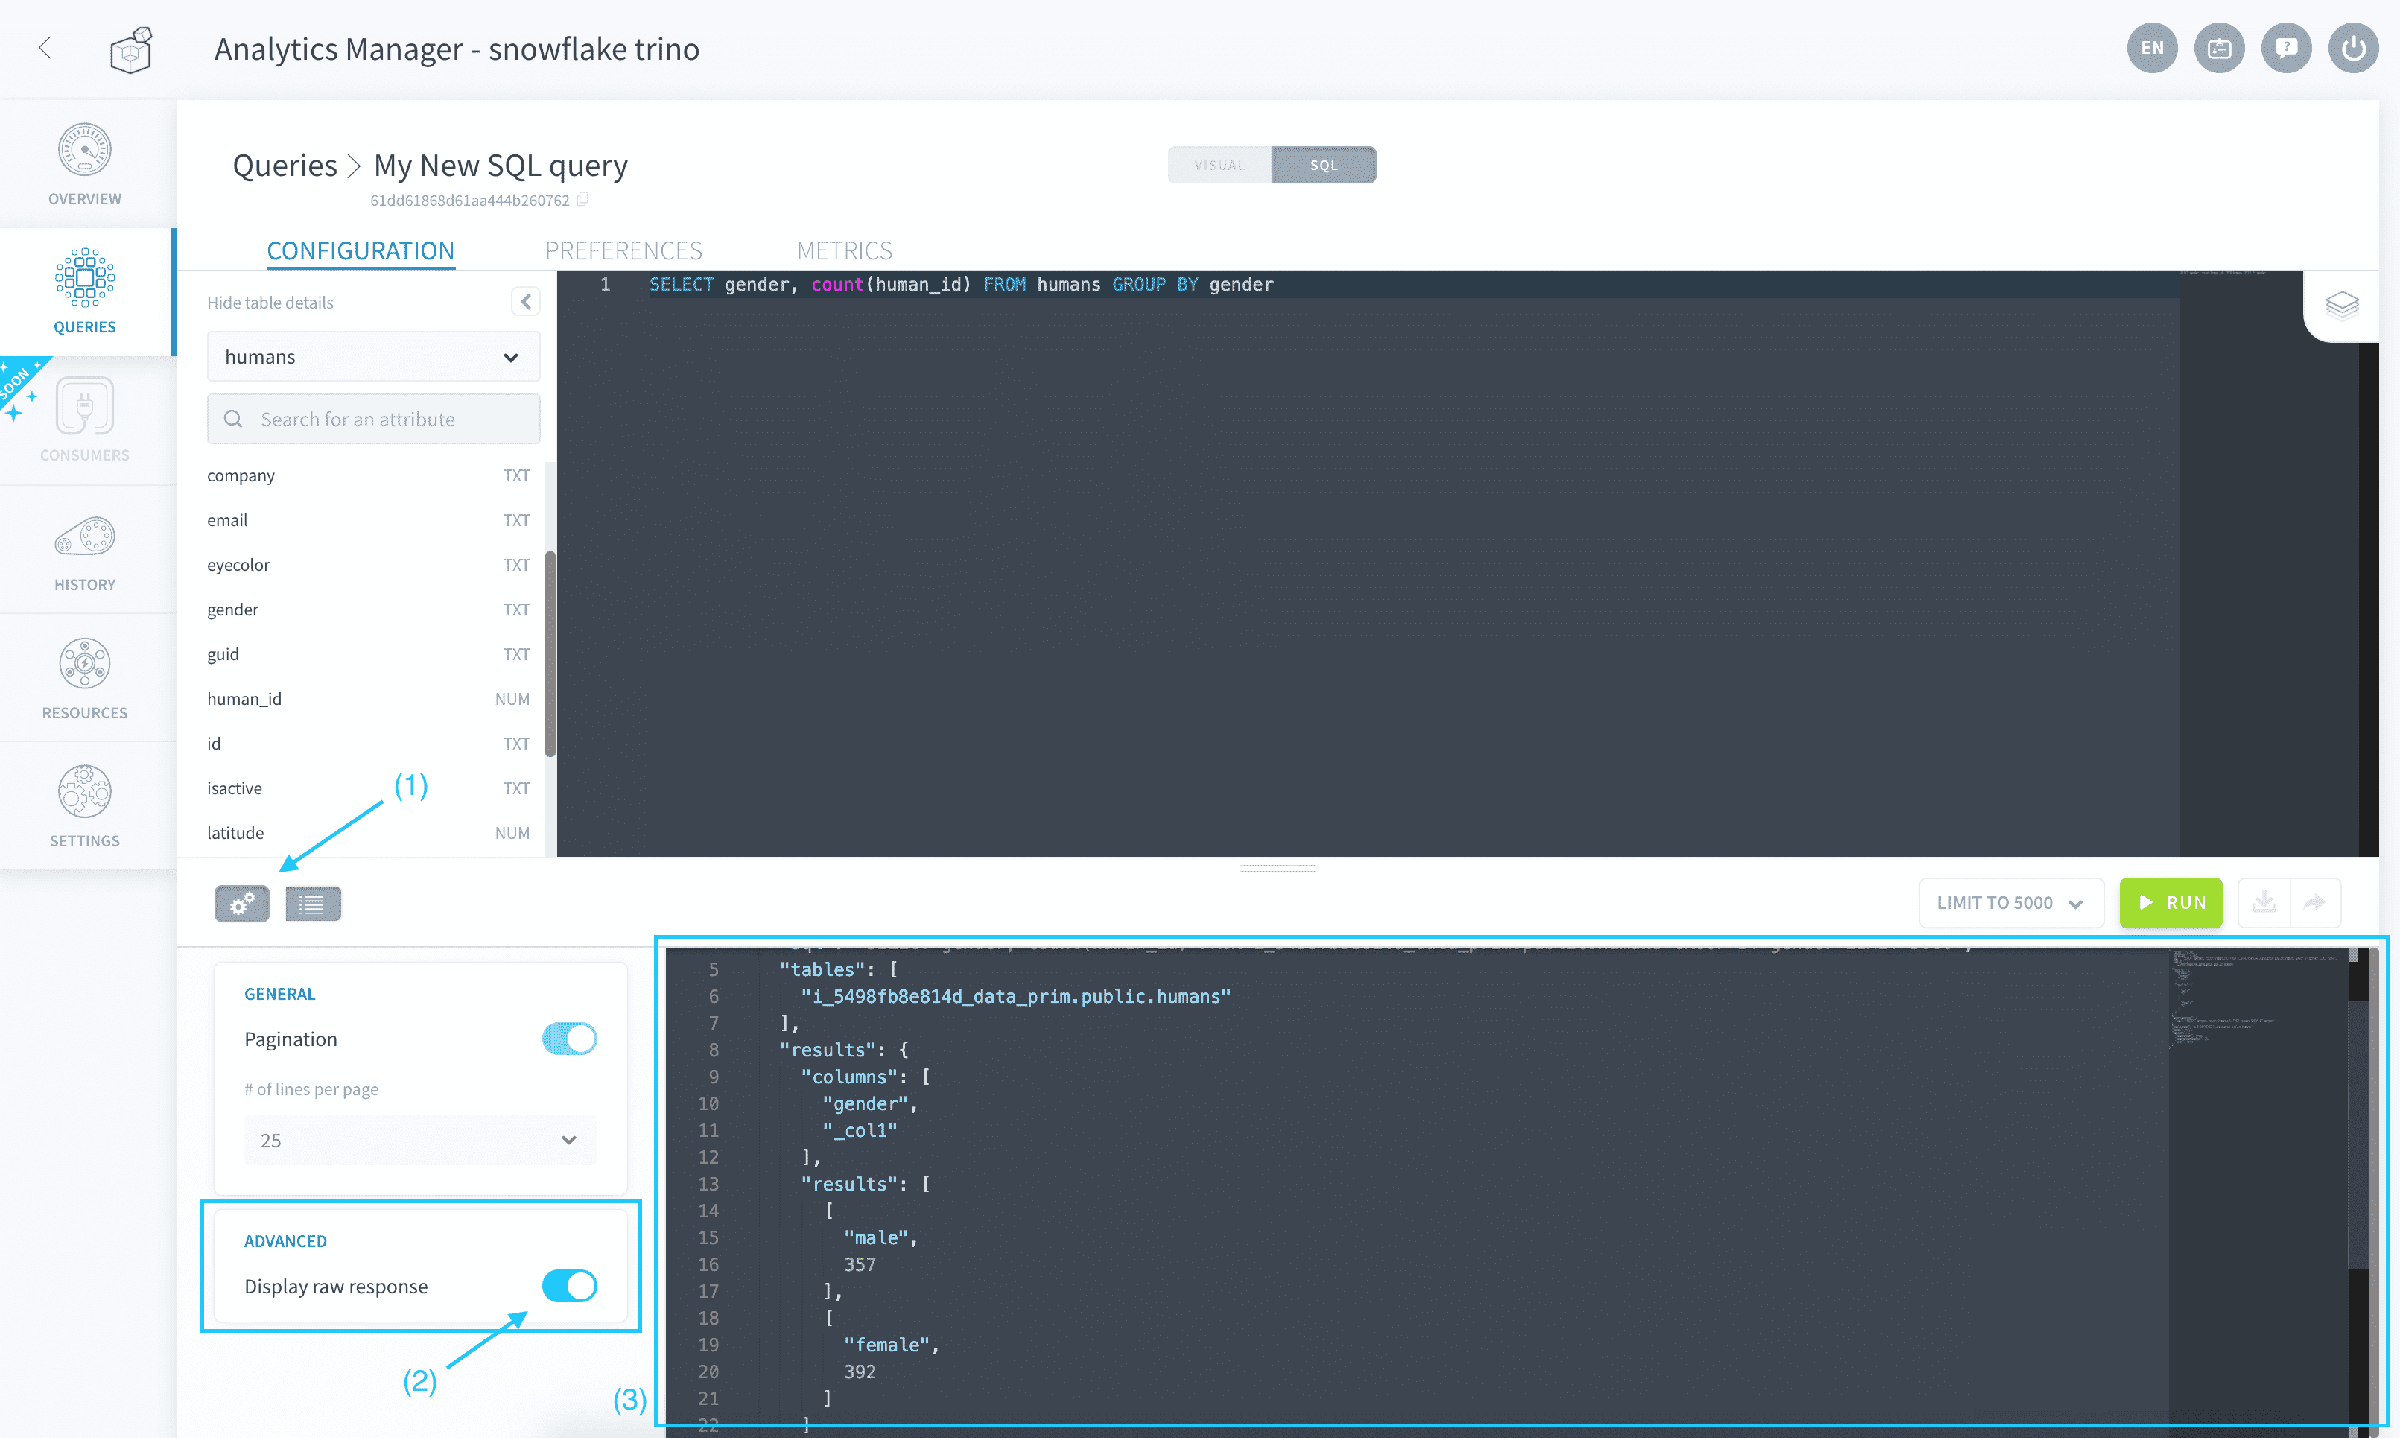Click the power logout icon

pyautogui.click(x=2353, y=48)
